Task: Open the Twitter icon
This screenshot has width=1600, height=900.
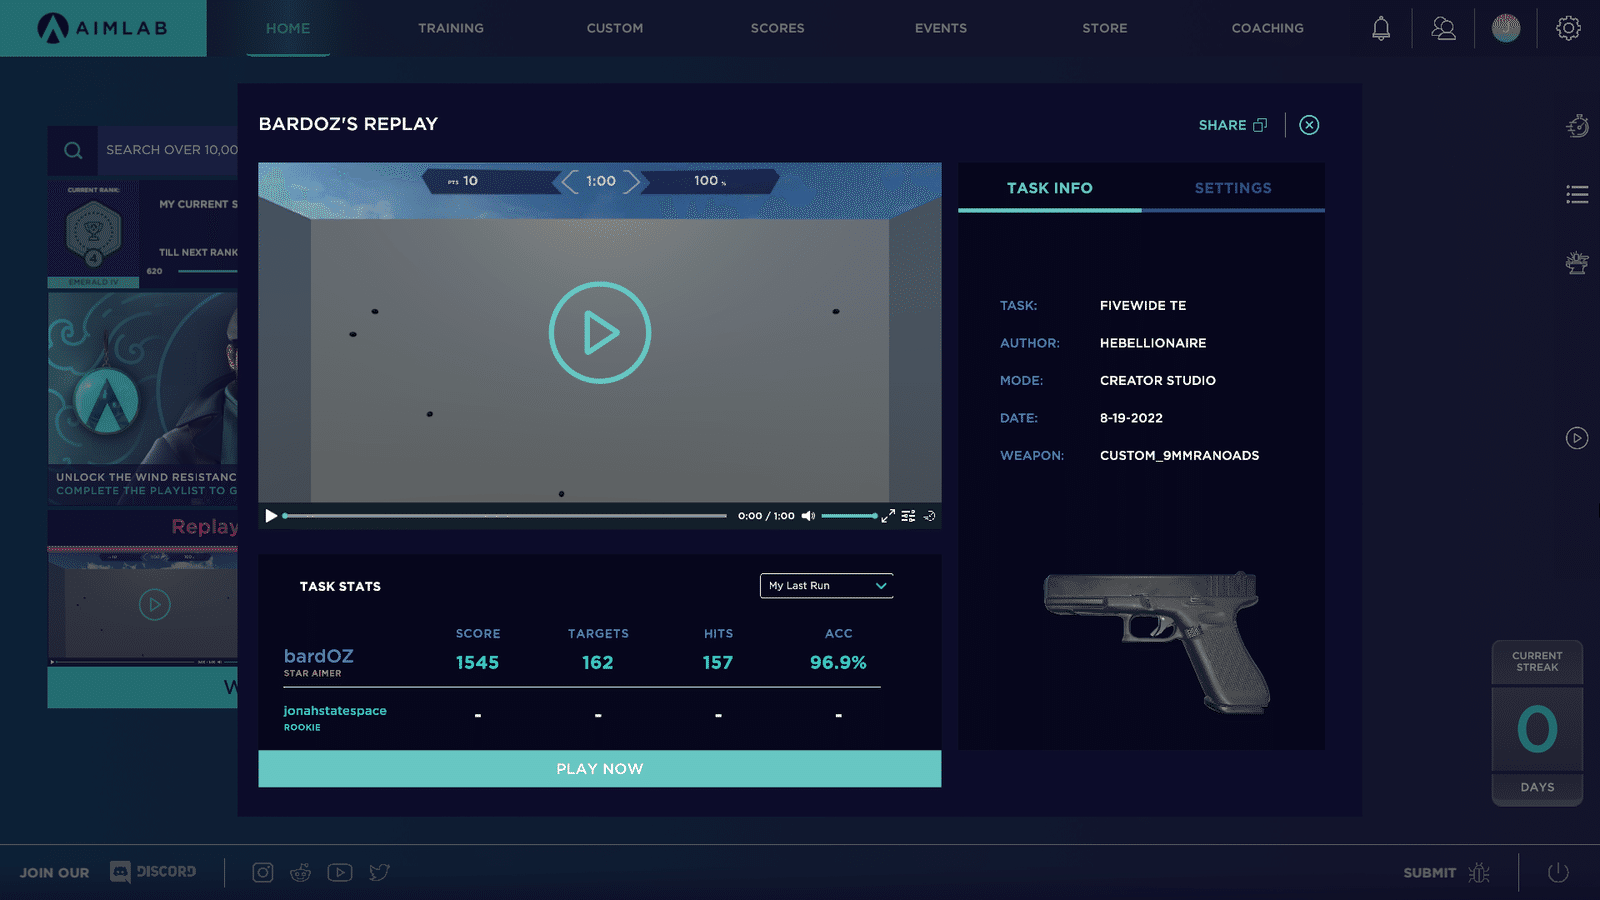Action: pyautogui.click(x=379, y=873)
